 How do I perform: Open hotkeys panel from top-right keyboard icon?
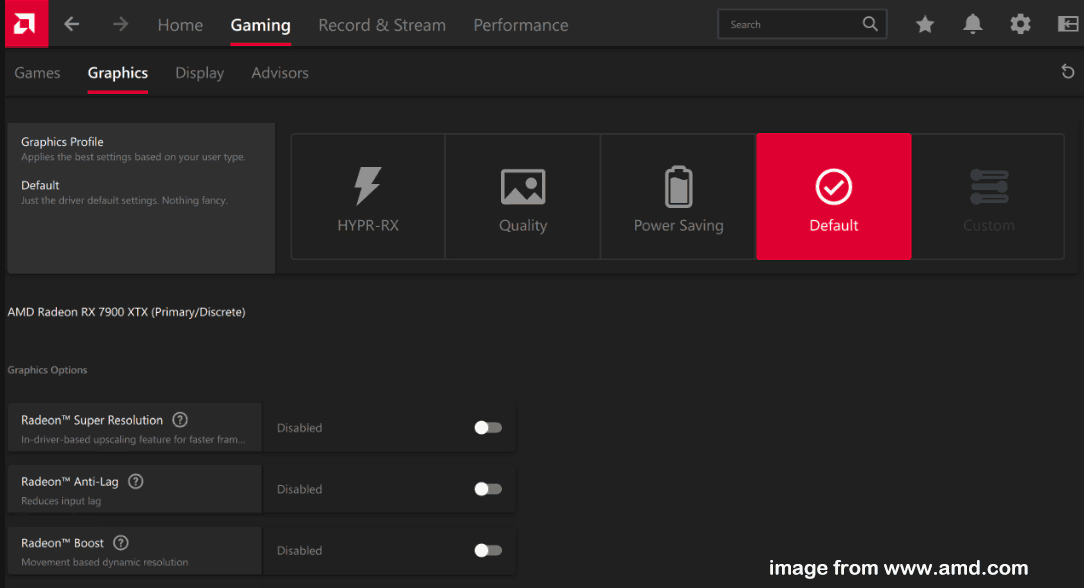(1064, 24)
